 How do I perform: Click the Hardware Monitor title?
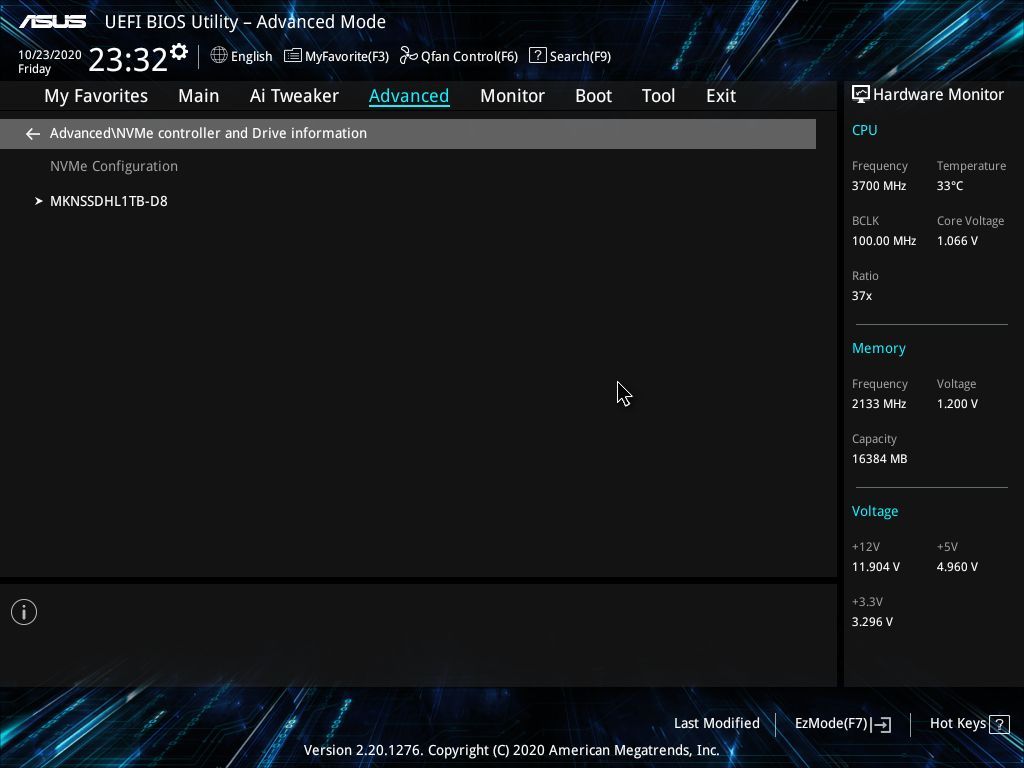[938, 95]
